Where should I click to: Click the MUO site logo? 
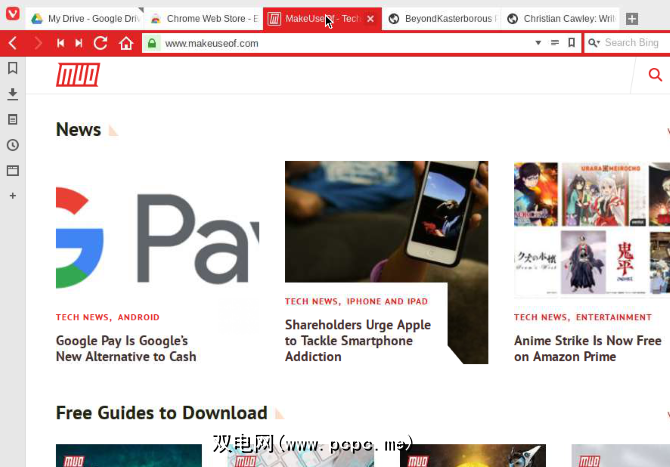coord(78,75)
